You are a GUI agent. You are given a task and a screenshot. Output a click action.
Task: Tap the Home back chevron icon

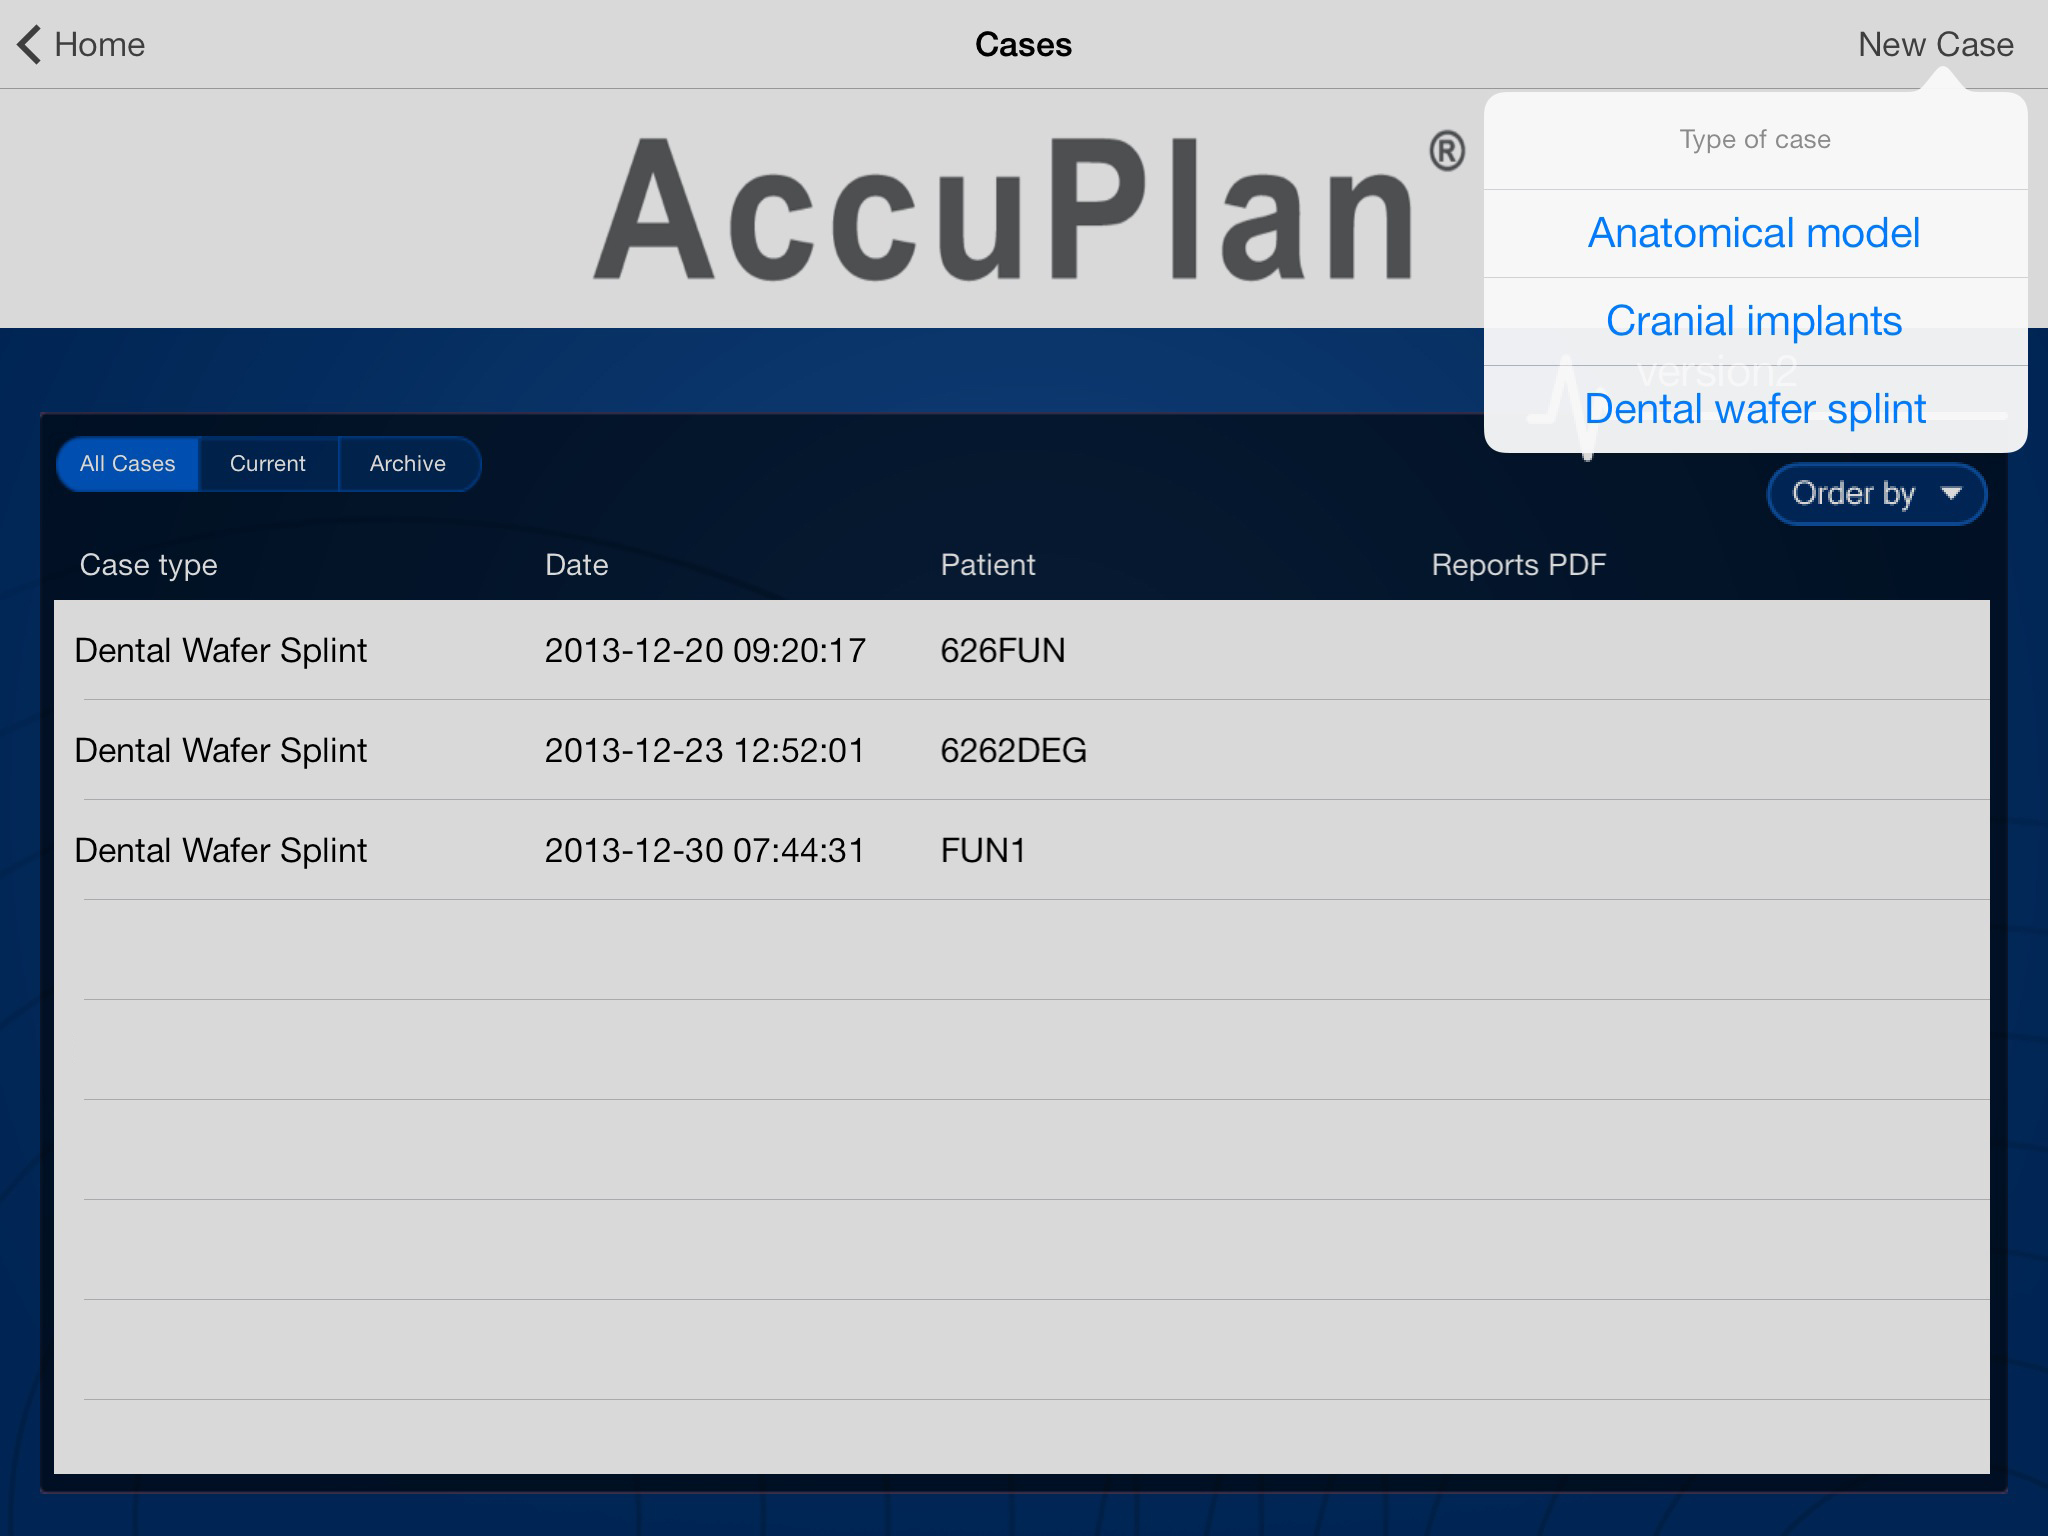(30, 45)
